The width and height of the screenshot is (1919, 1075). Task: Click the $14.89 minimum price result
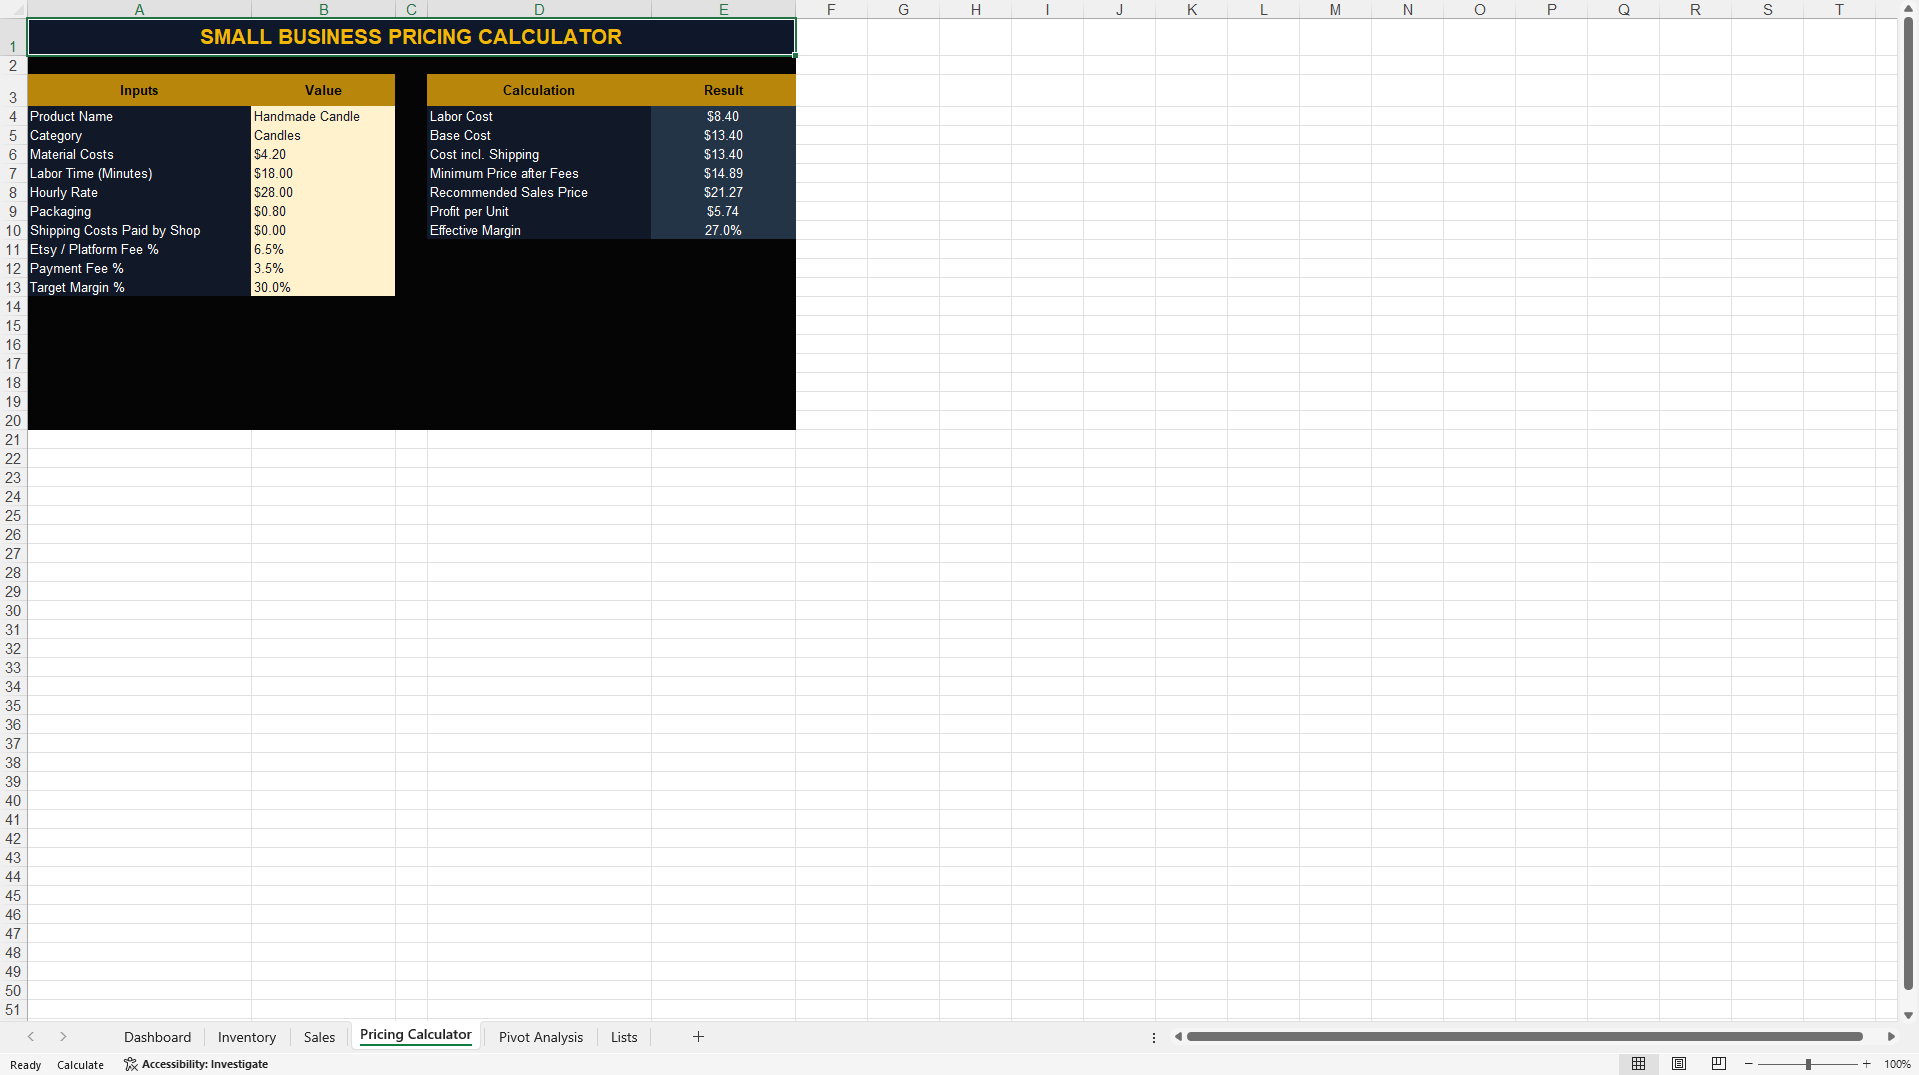coord(723,173)
